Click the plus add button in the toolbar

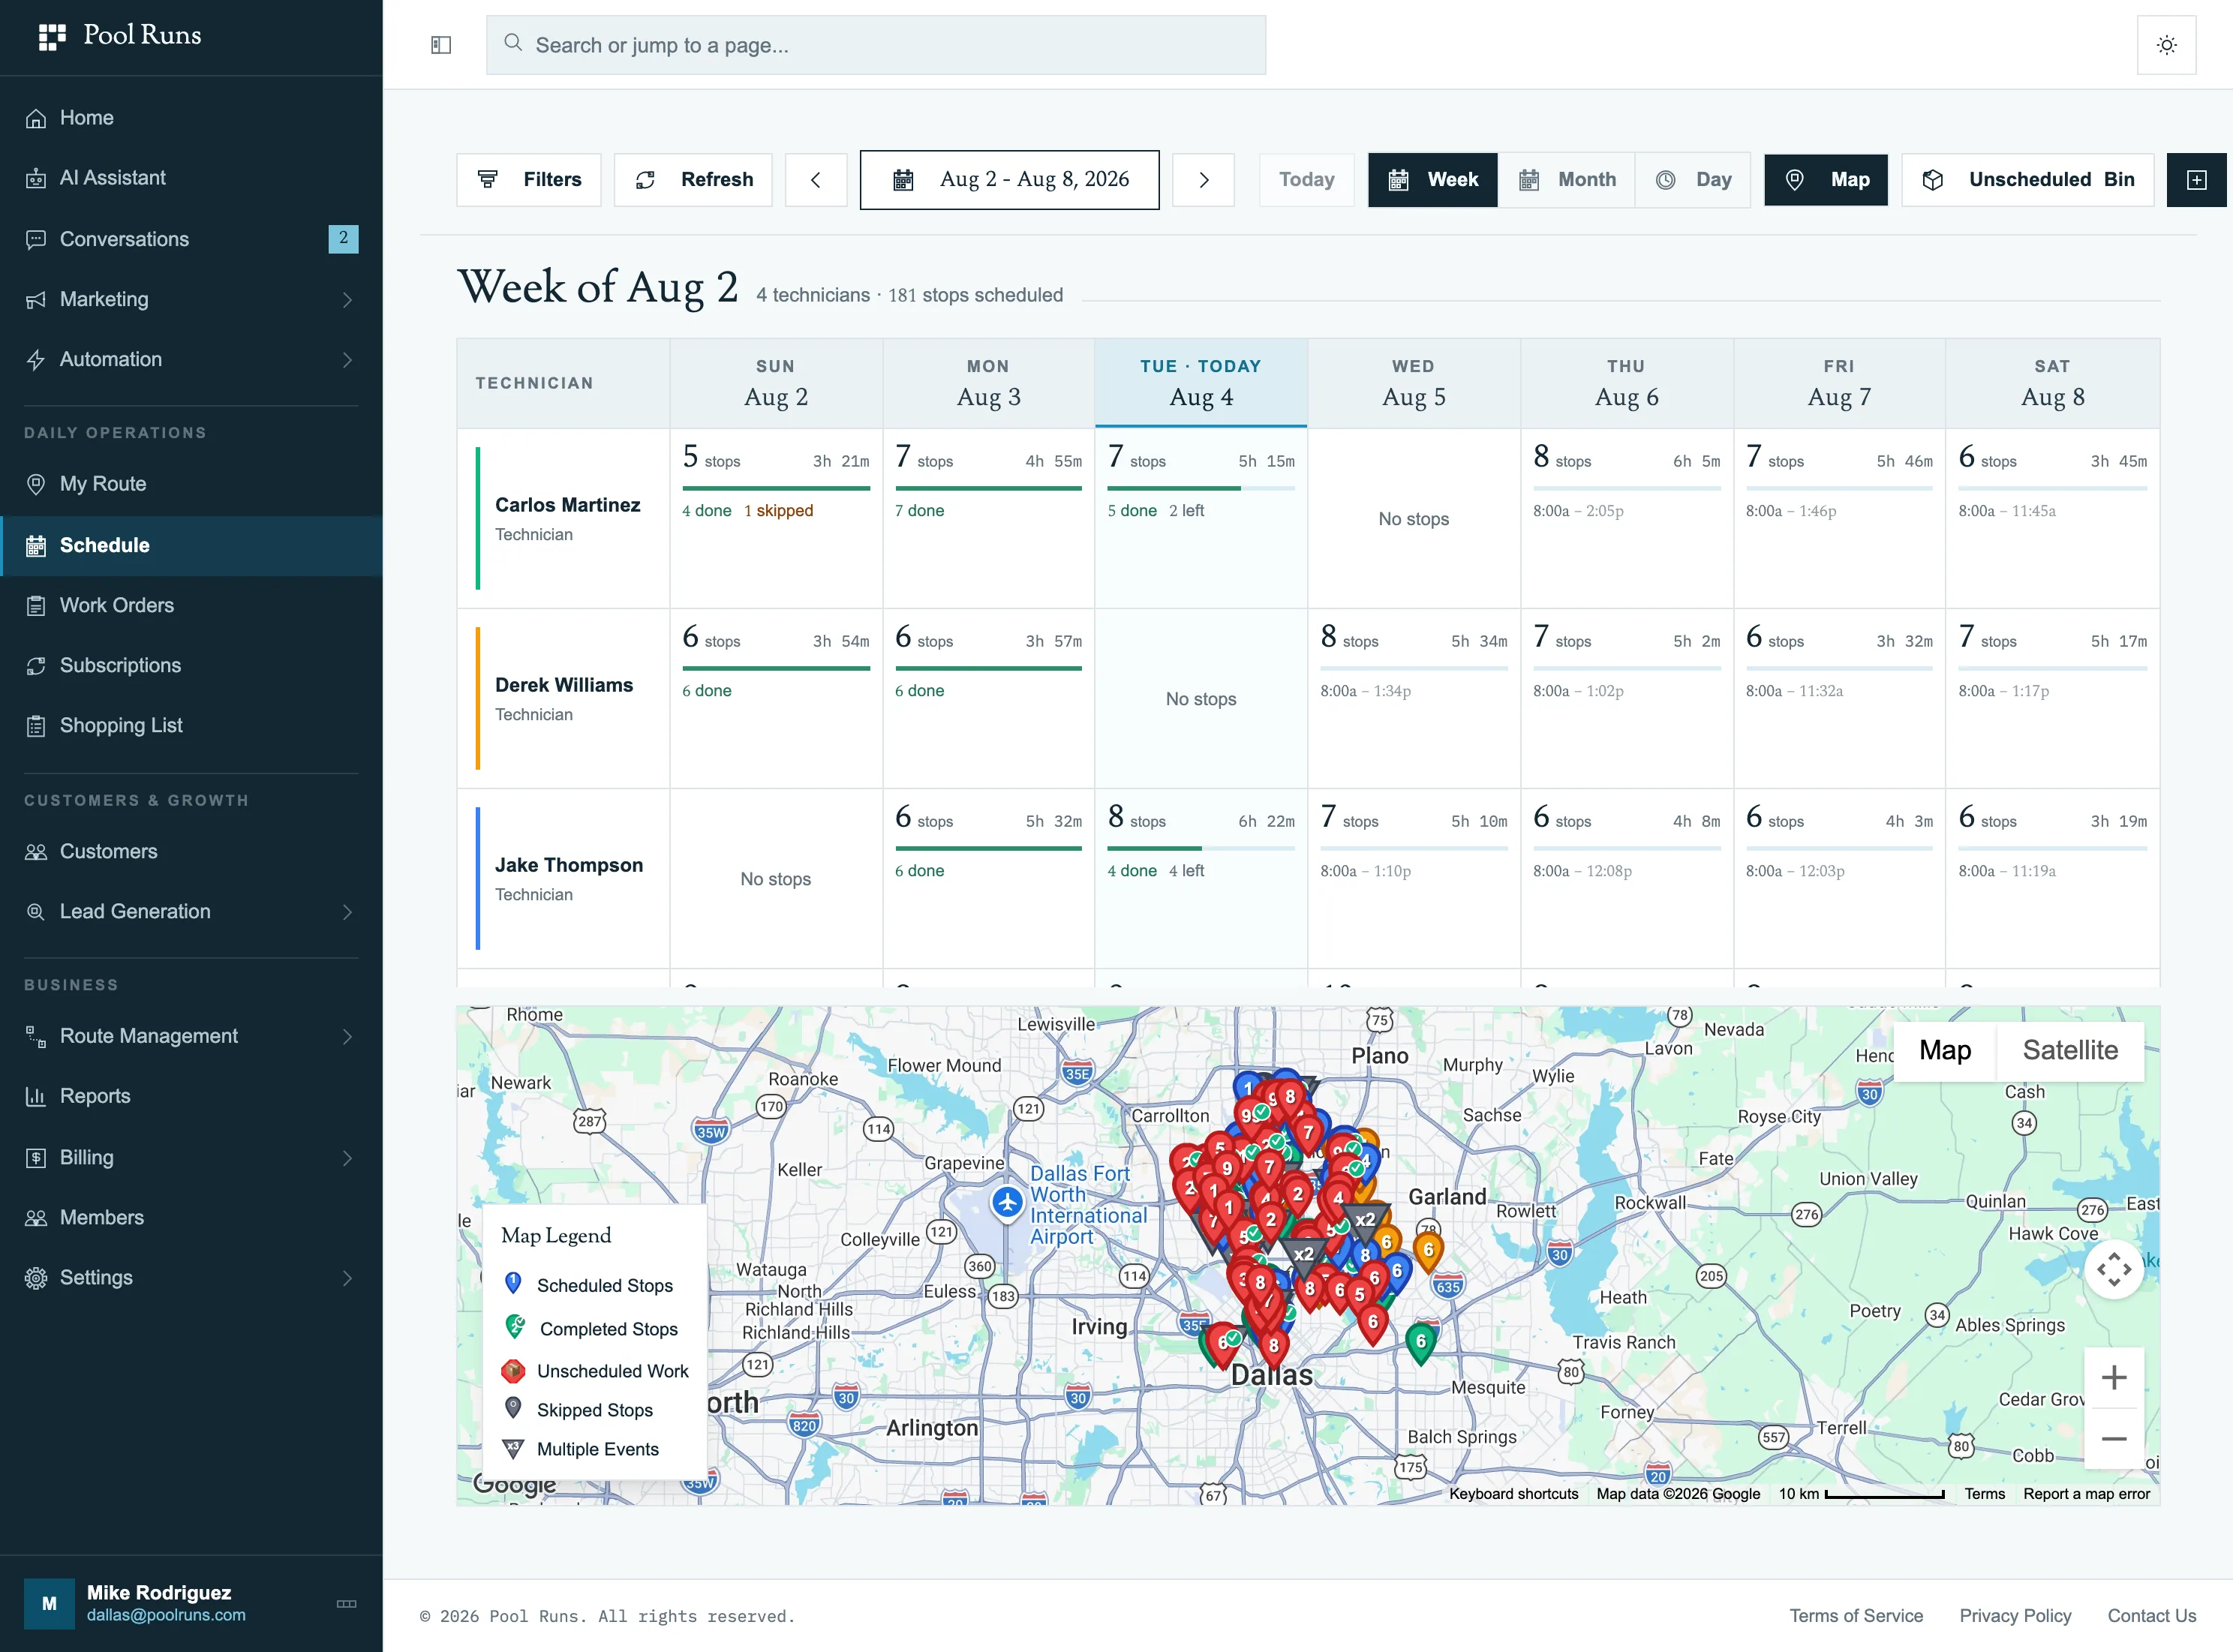pos(2196,180)
